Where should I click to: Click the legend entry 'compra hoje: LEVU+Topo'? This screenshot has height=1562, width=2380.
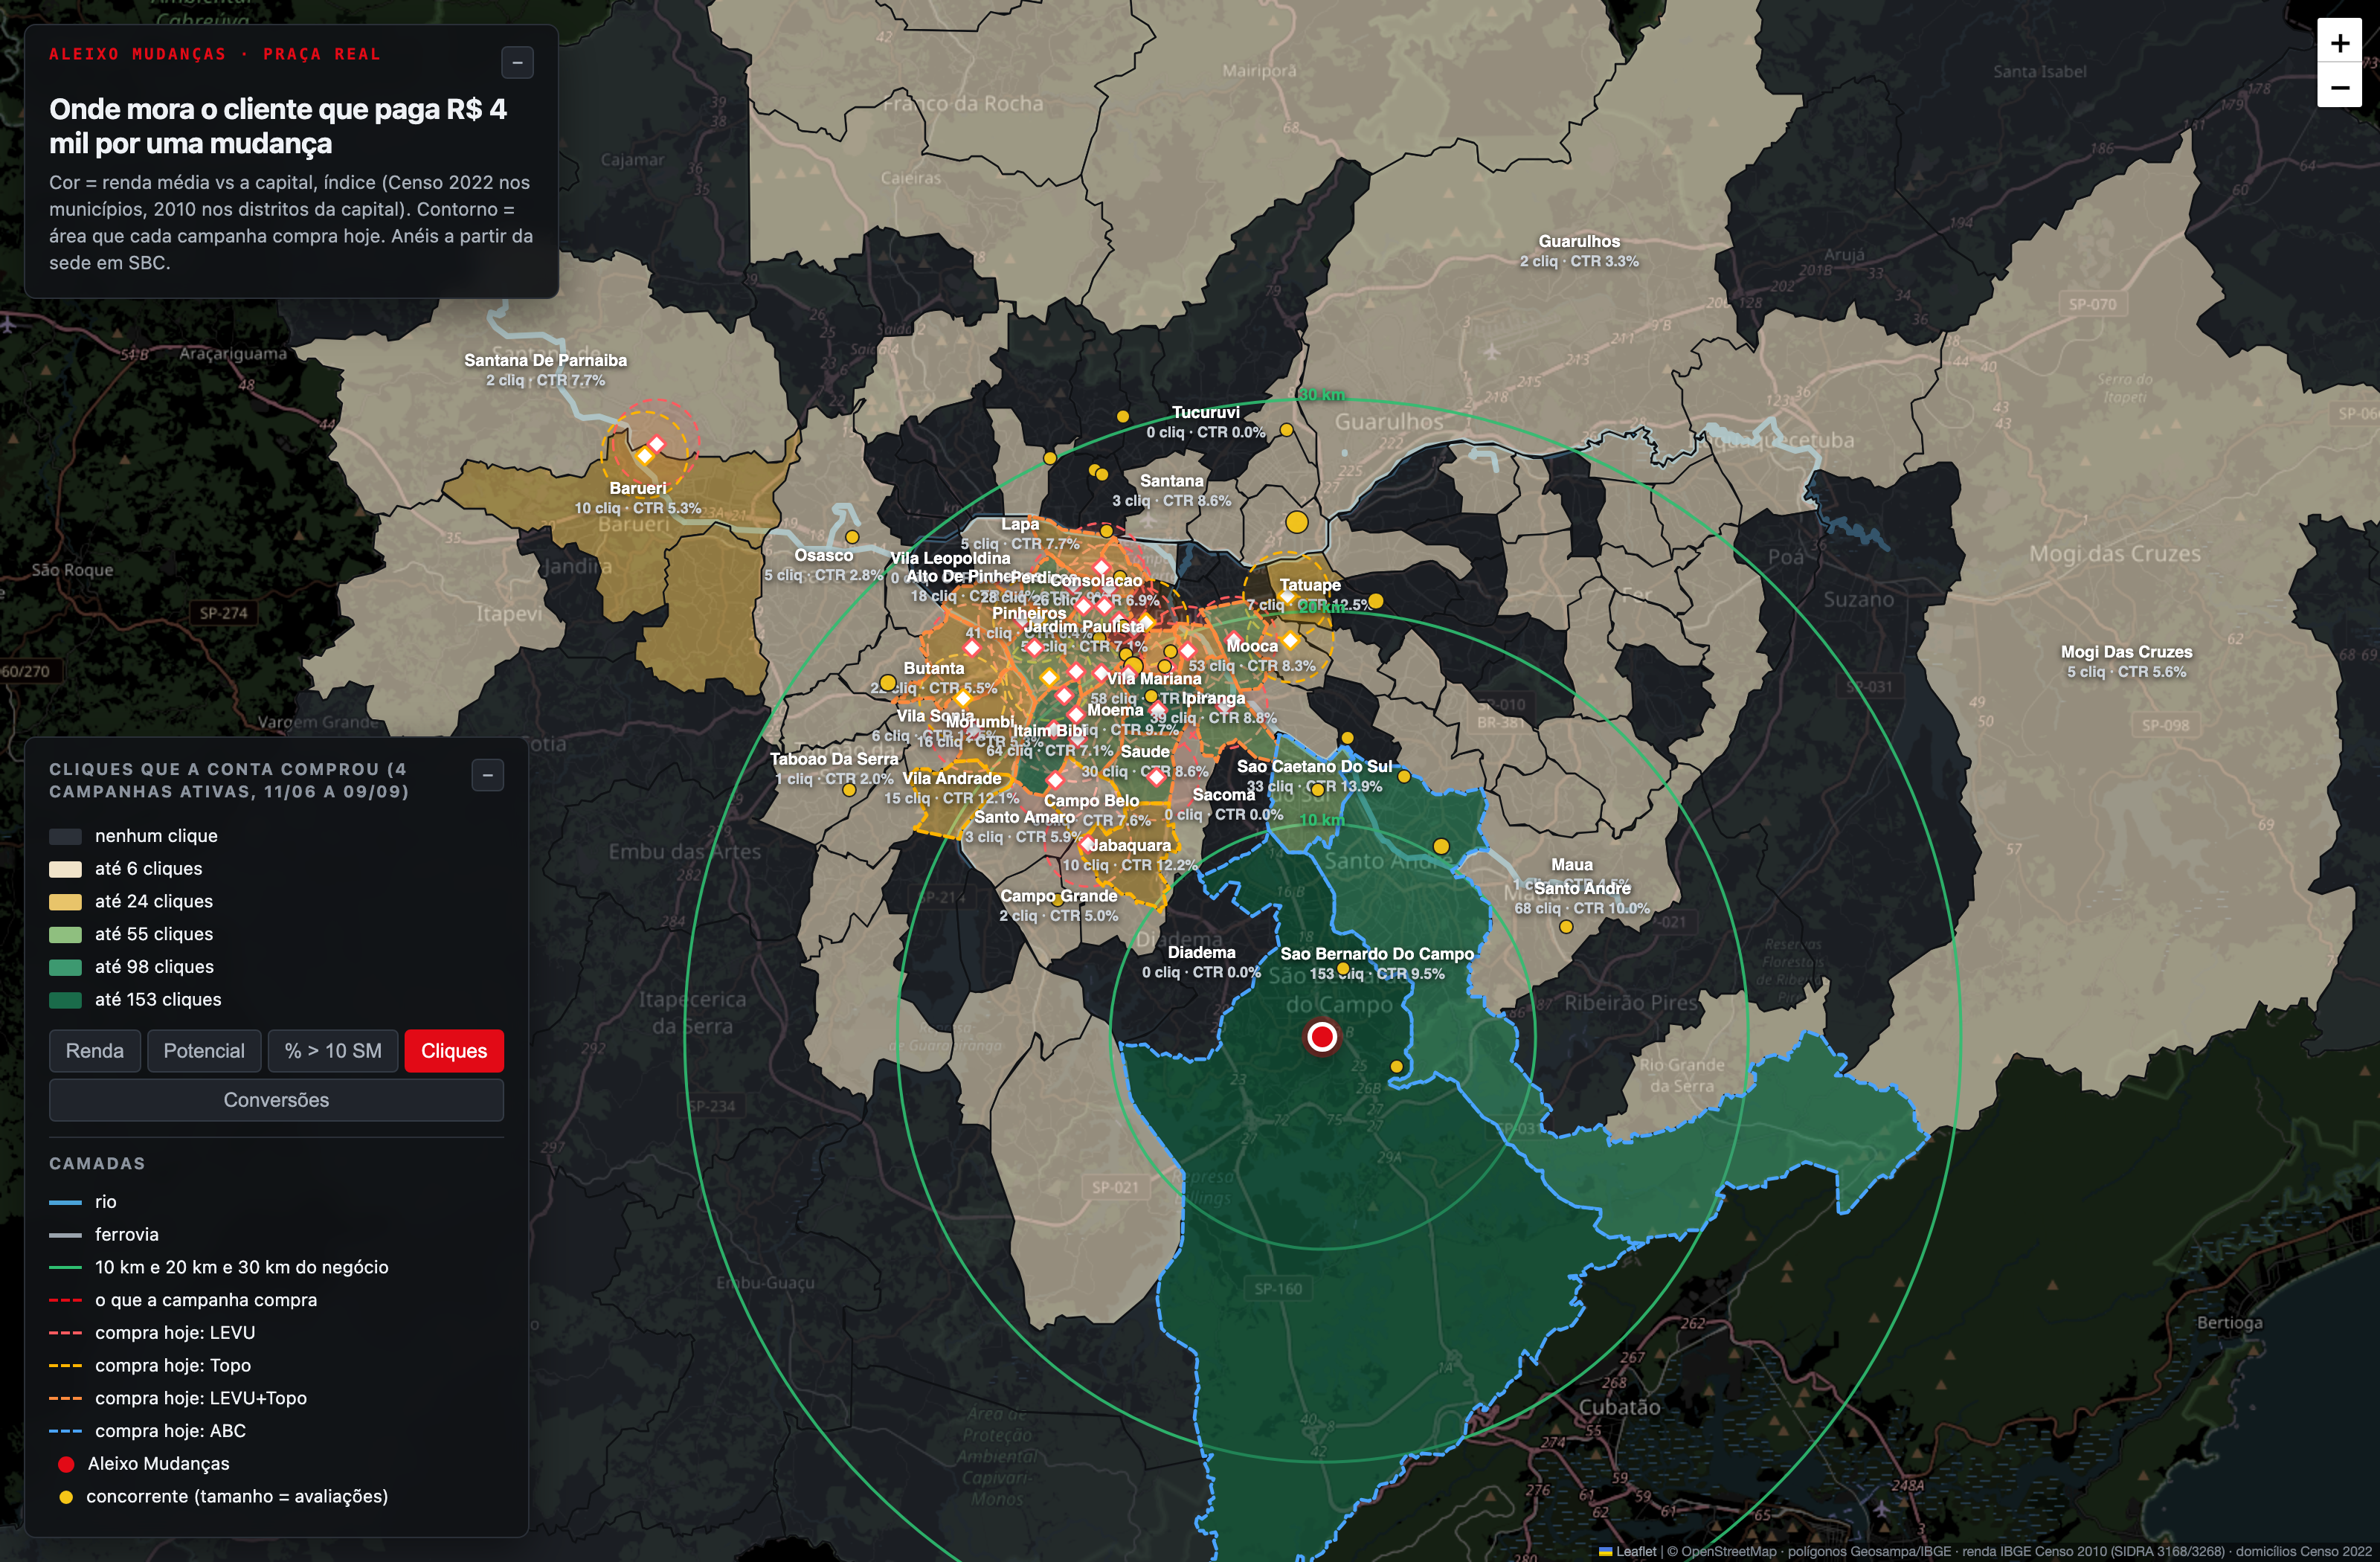pos(201,1398)
